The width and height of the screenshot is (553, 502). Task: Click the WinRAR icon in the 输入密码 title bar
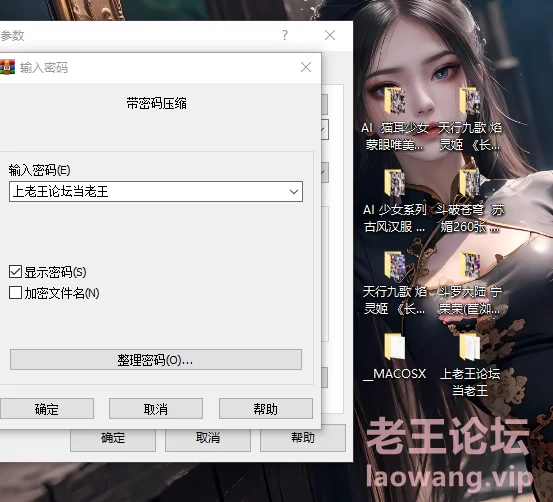point(7,67)
